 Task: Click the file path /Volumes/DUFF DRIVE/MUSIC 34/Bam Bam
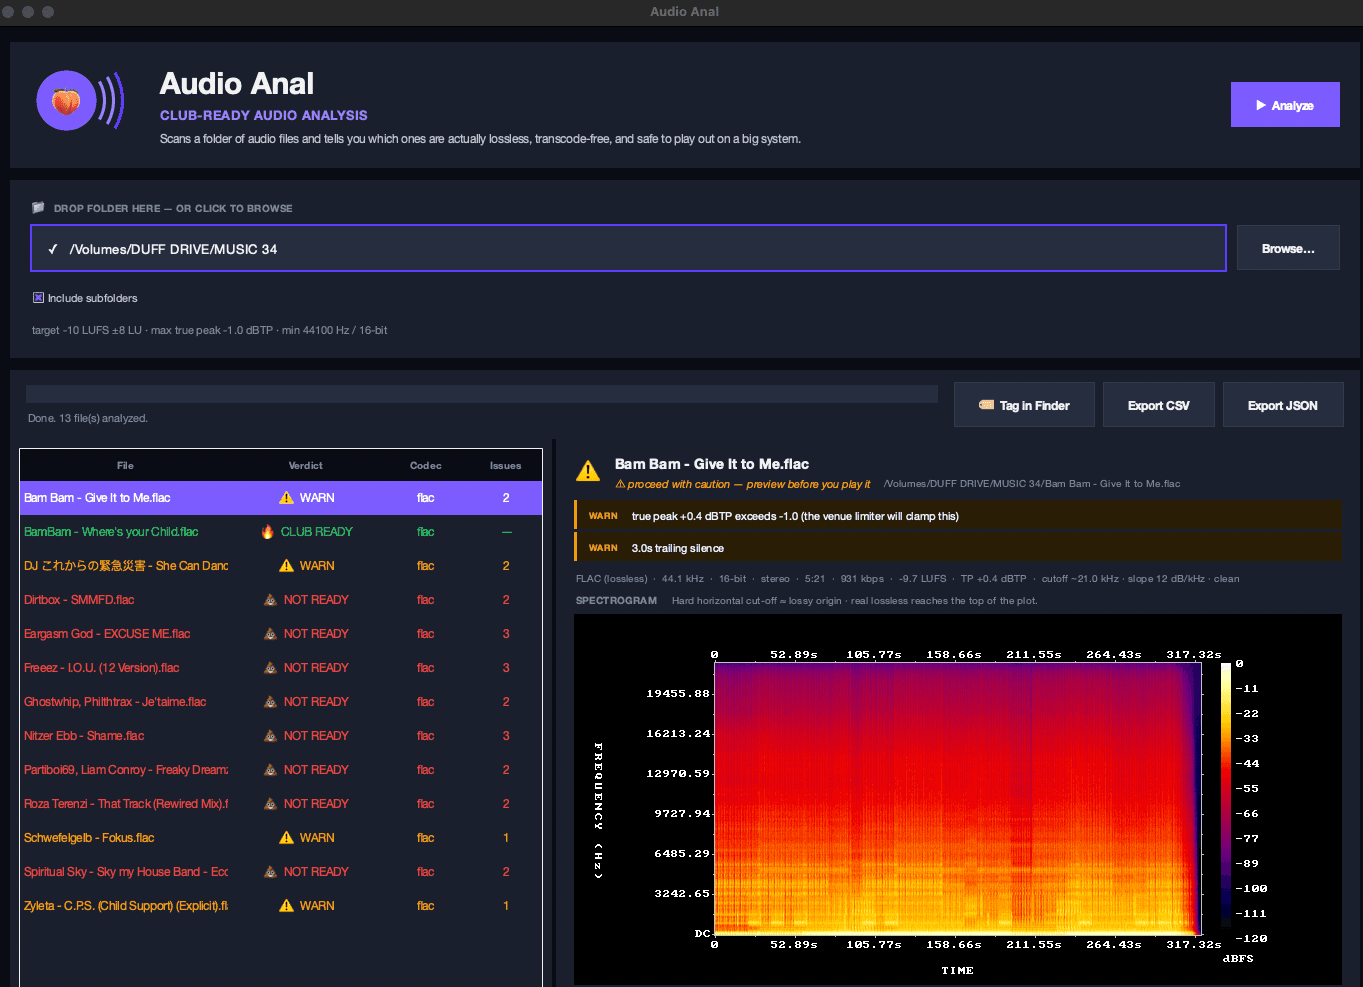[x=1032, y=484]
